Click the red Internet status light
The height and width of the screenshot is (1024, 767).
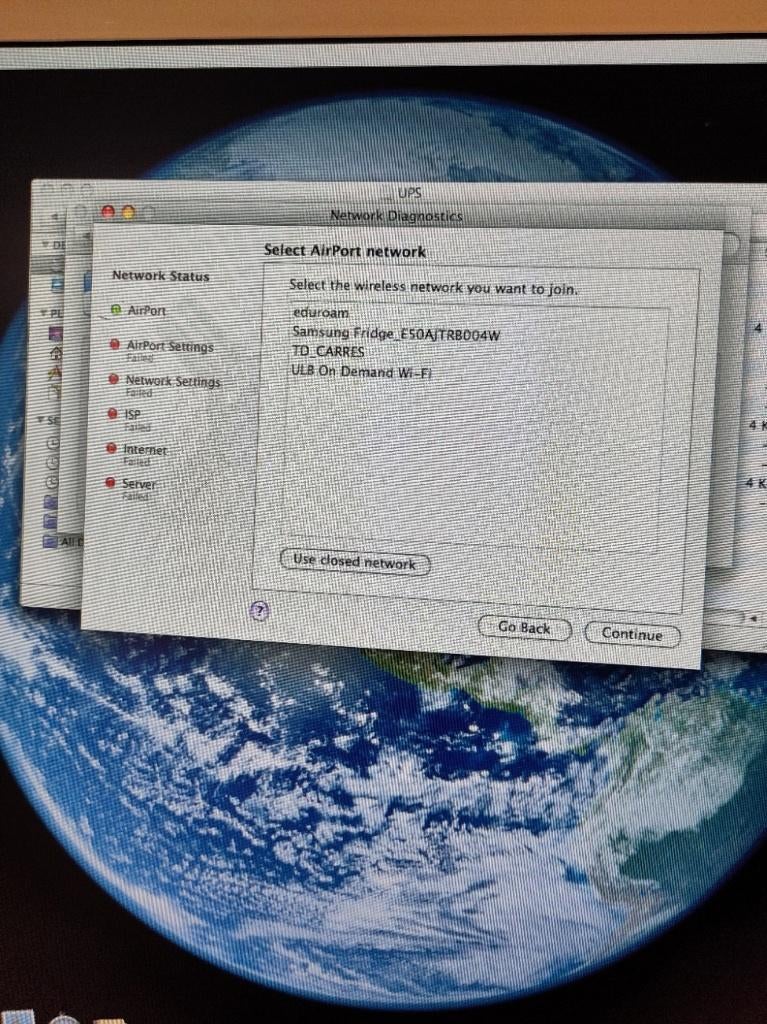tap(111, 448)
